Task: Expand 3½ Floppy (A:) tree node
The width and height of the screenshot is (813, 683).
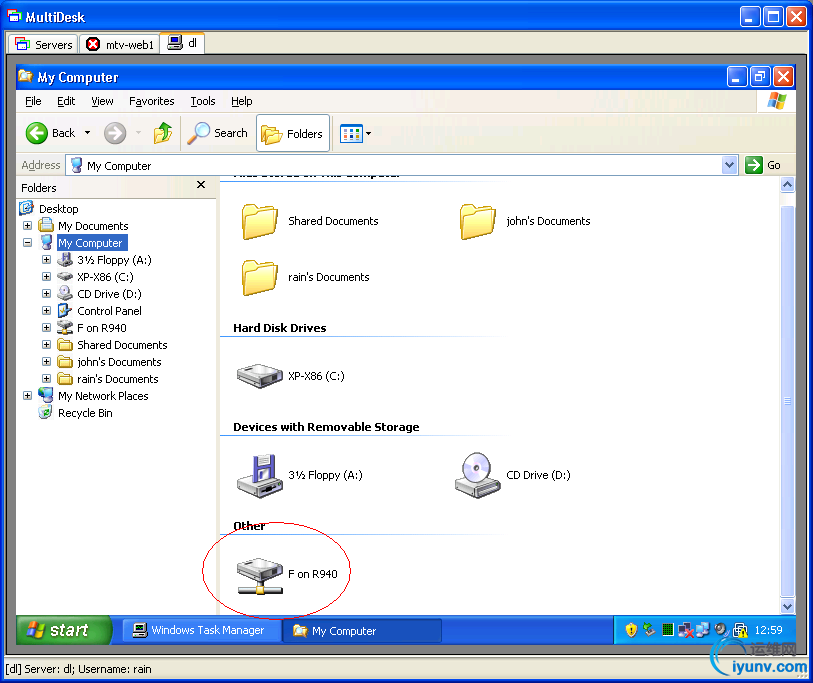Action: tap(46, 259)
